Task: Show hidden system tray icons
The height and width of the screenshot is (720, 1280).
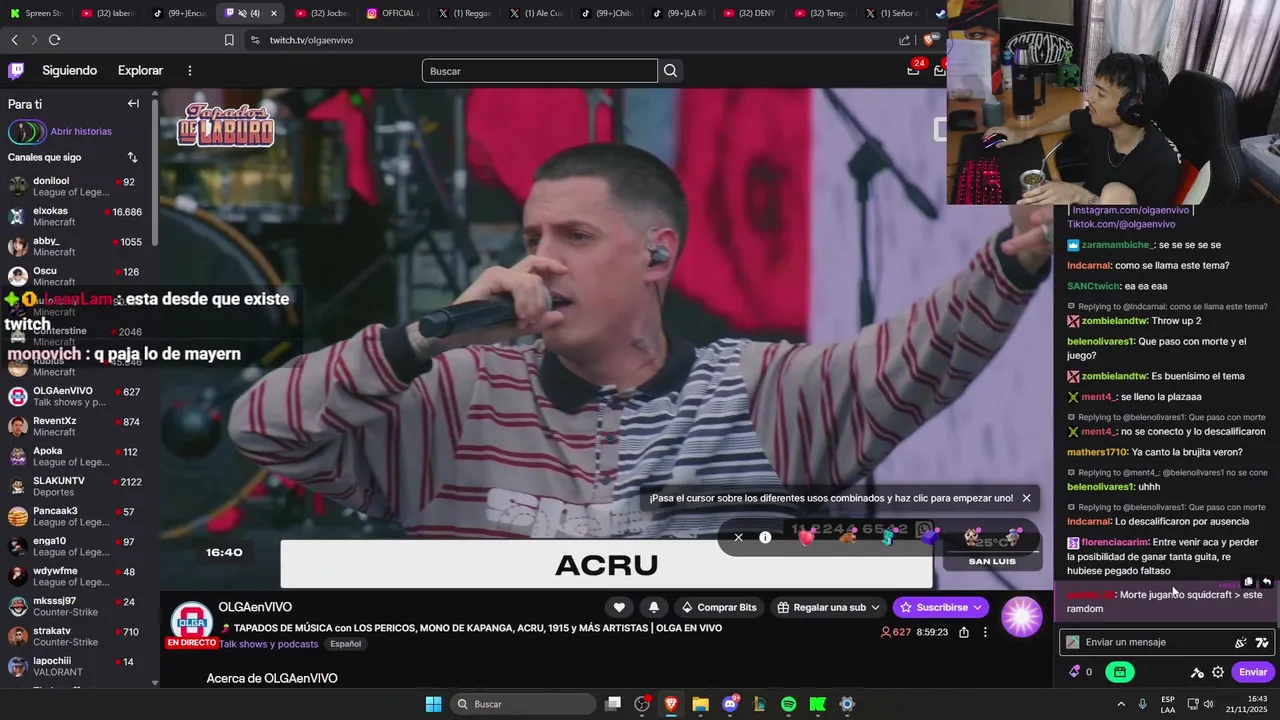Action: point(1120,704)
